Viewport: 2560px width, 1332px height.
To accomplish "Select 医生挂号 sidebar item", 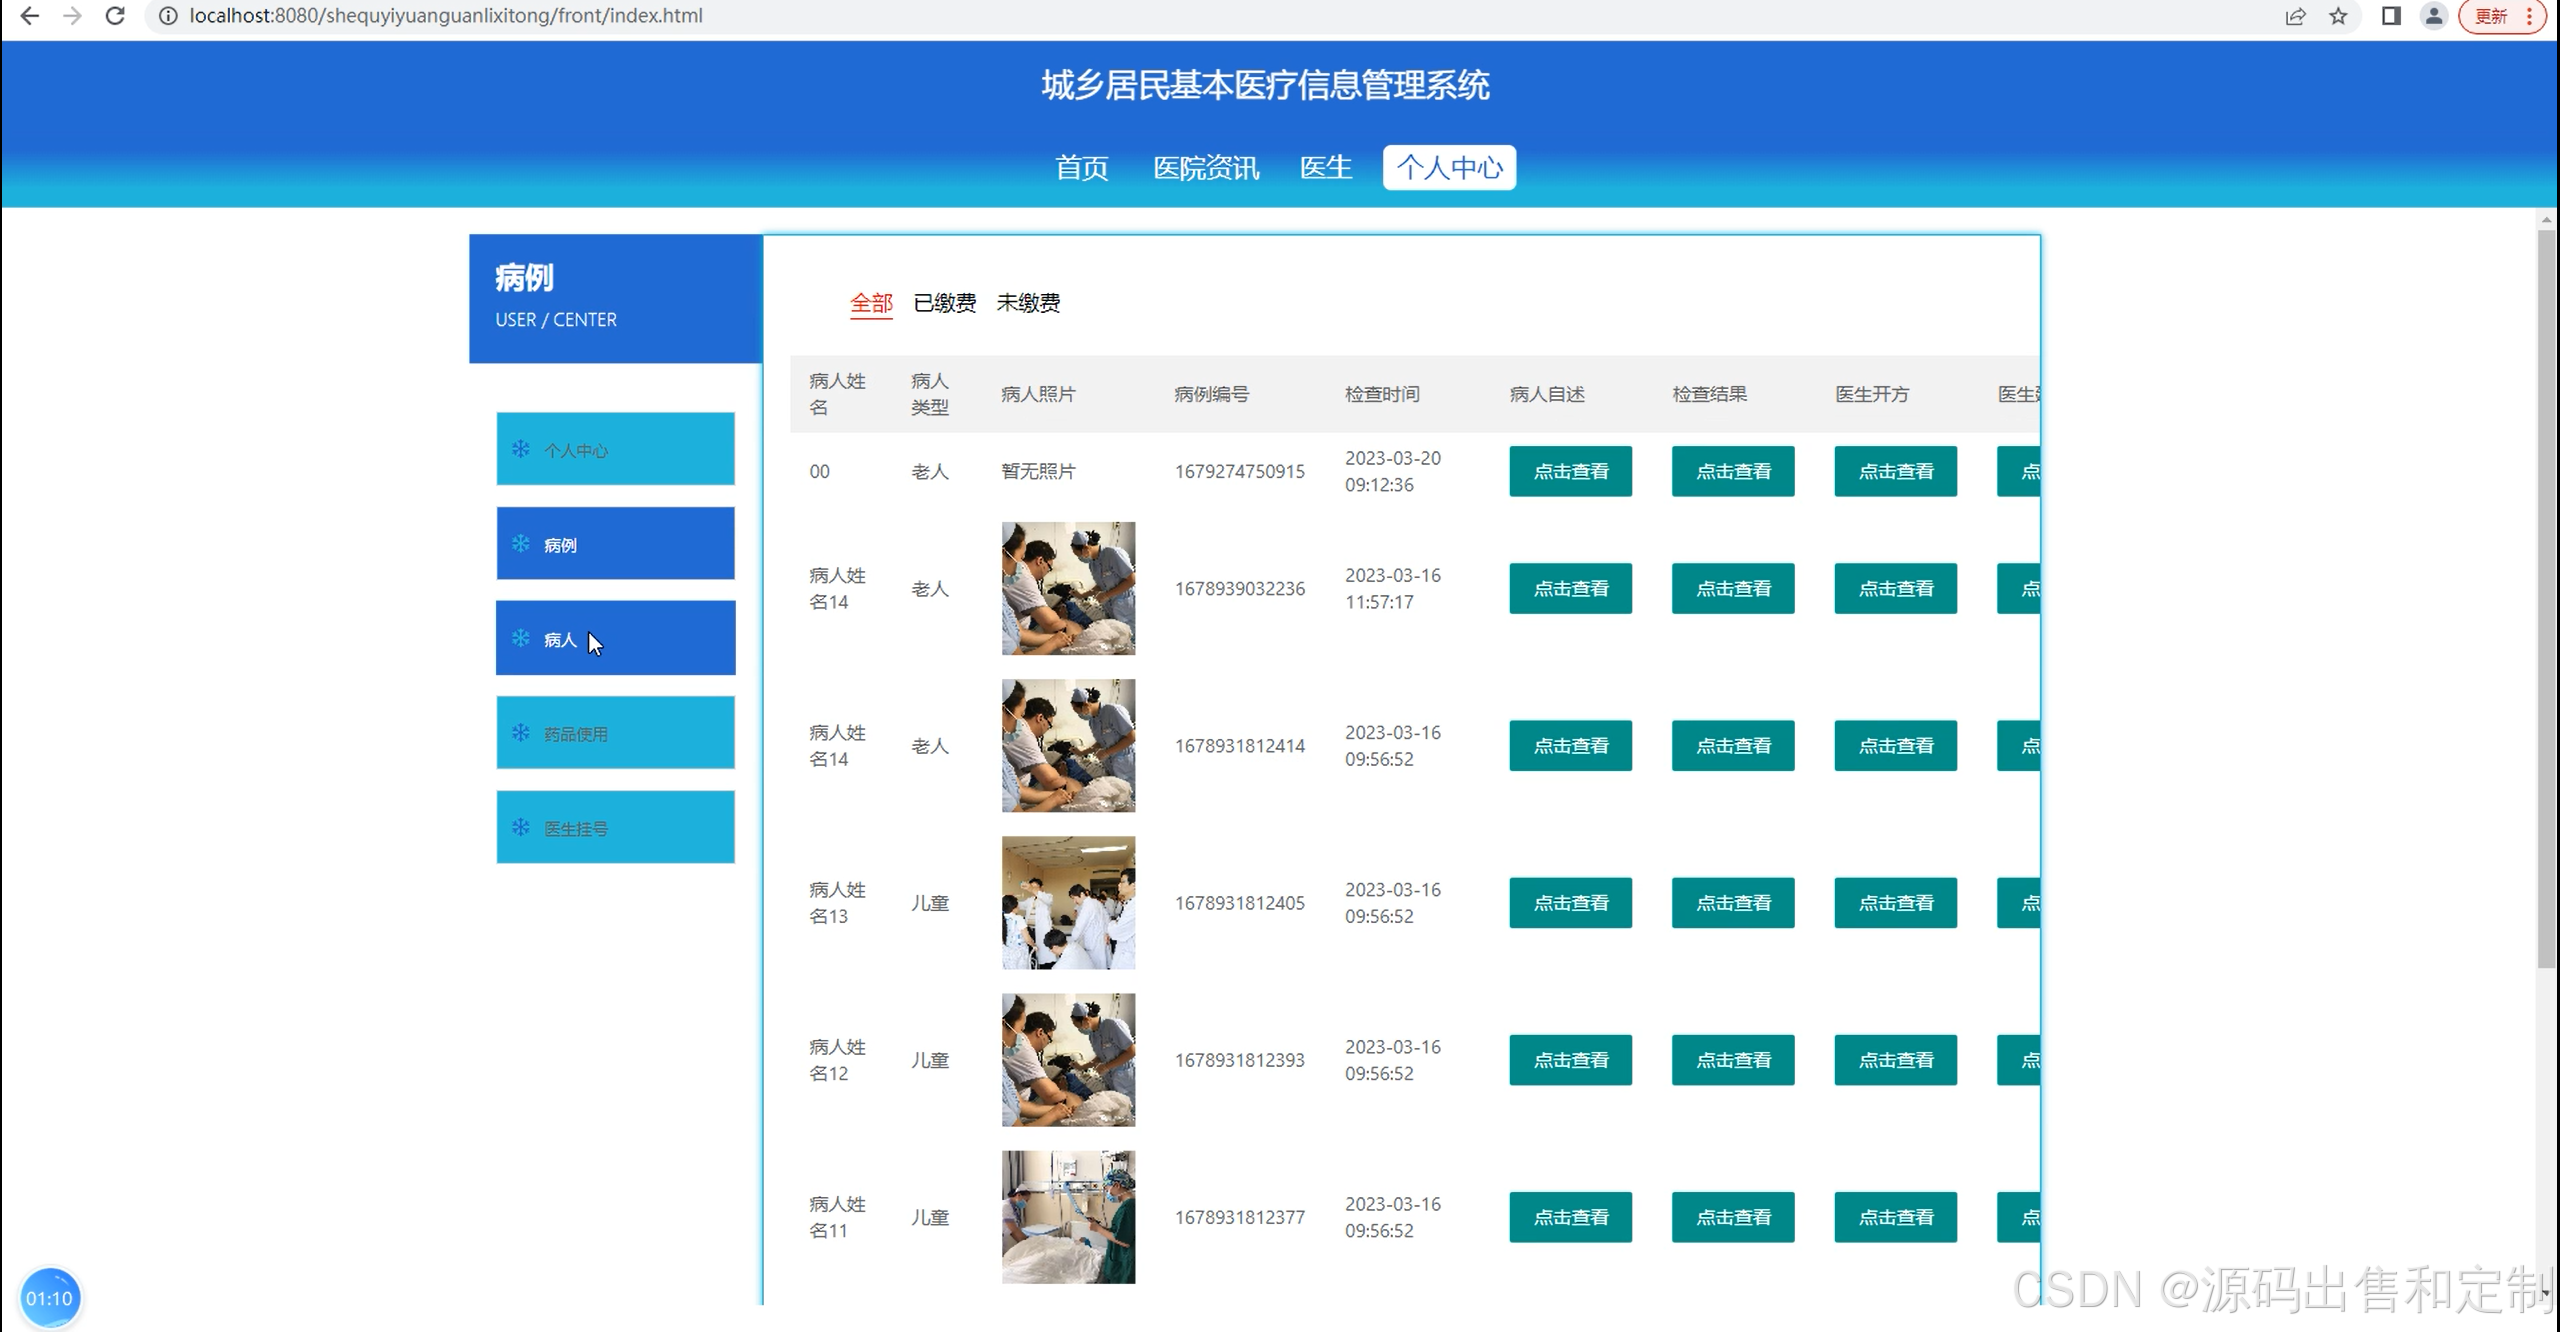I will tap(615, 827).
